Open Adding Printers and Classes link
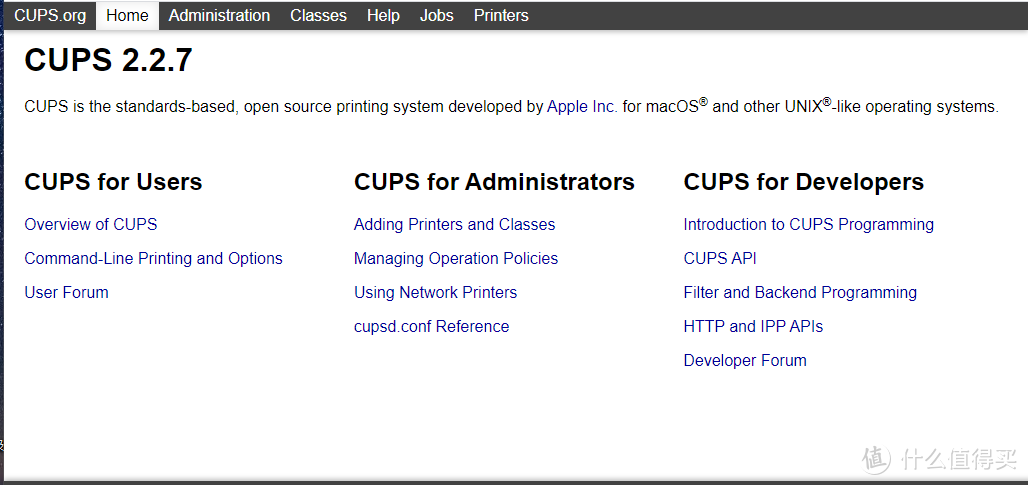Image resolution: width=1028 pixels, height=485 pixels. (x=454, y=224)
